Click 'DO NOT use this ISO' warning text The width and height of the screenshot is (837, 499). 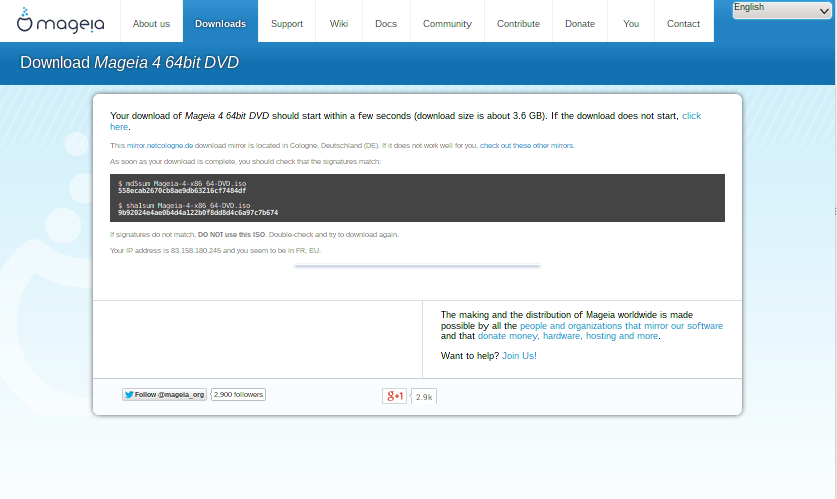(231, 234)
